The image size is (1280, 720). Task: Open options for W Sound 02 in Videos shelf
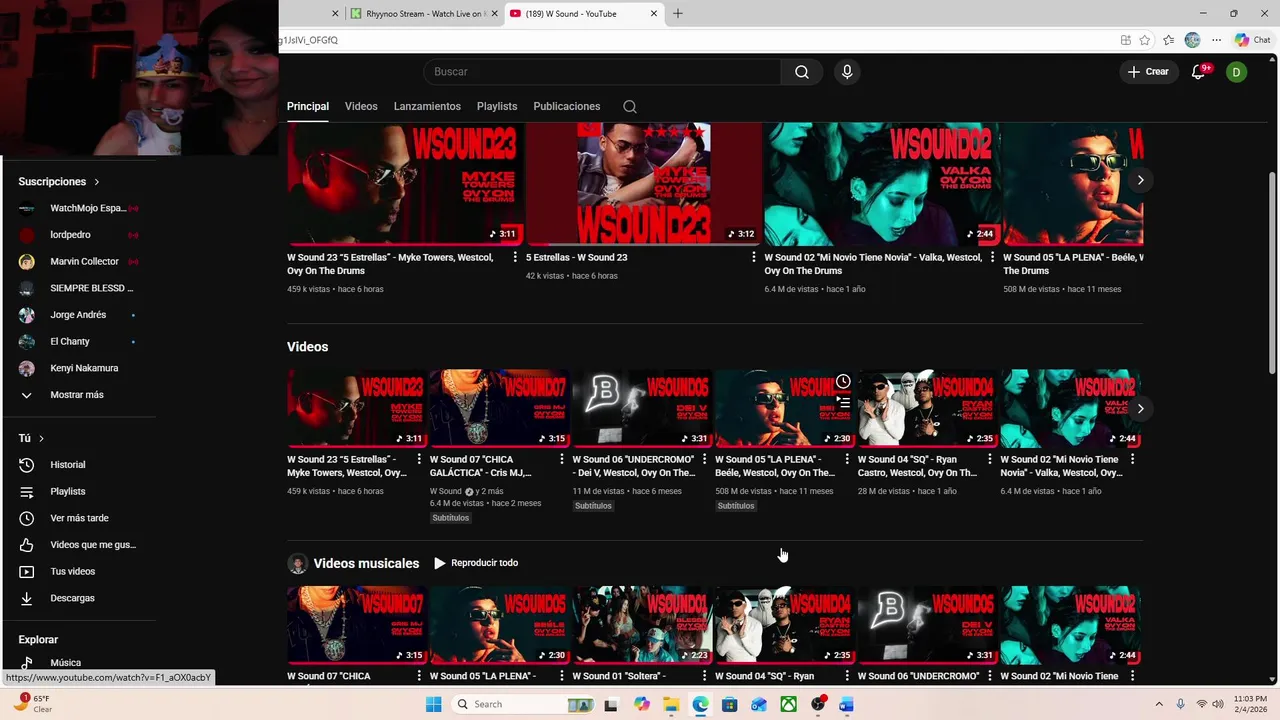(1132, 460)
